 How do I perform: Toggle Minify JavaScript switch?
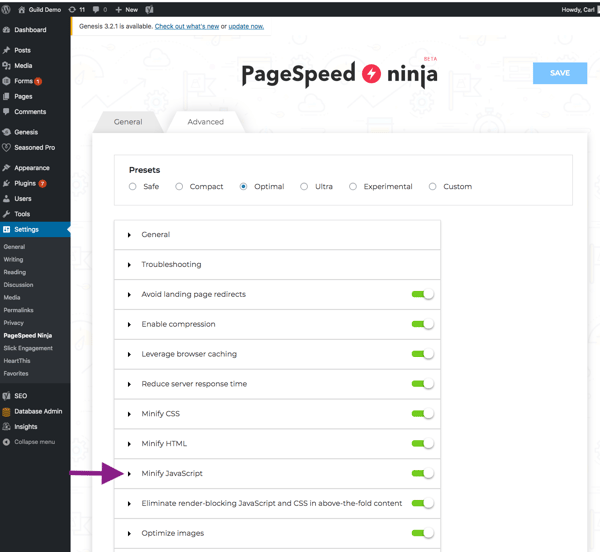[422, 473]
